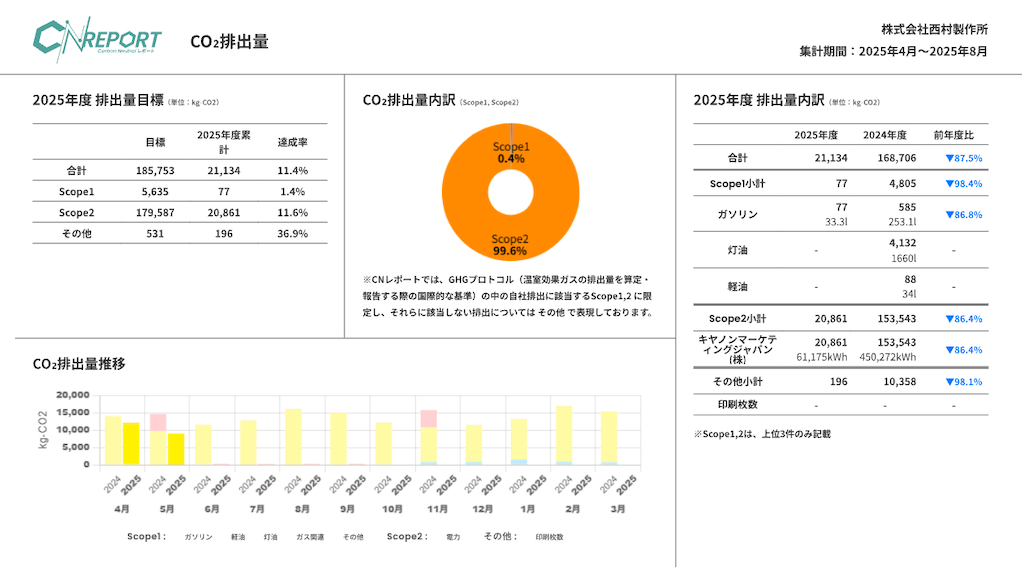Click the CN REPORT logo

[x=97, y=41]
